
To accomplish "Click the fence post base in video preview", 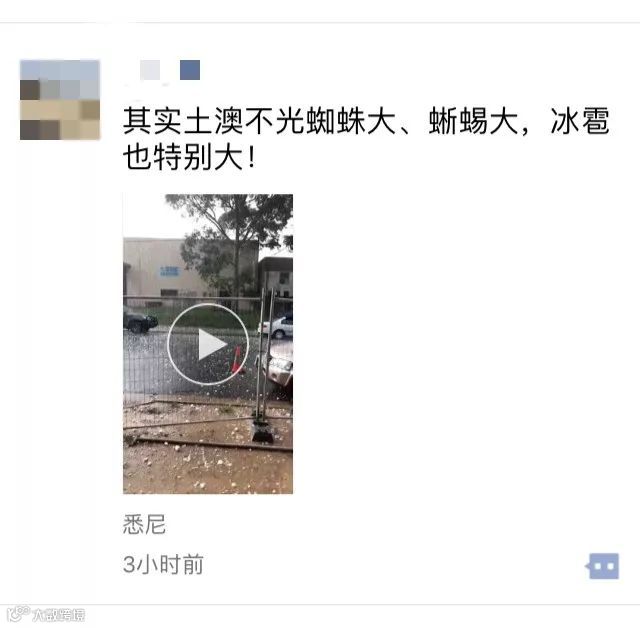I will tap(263, 432).
